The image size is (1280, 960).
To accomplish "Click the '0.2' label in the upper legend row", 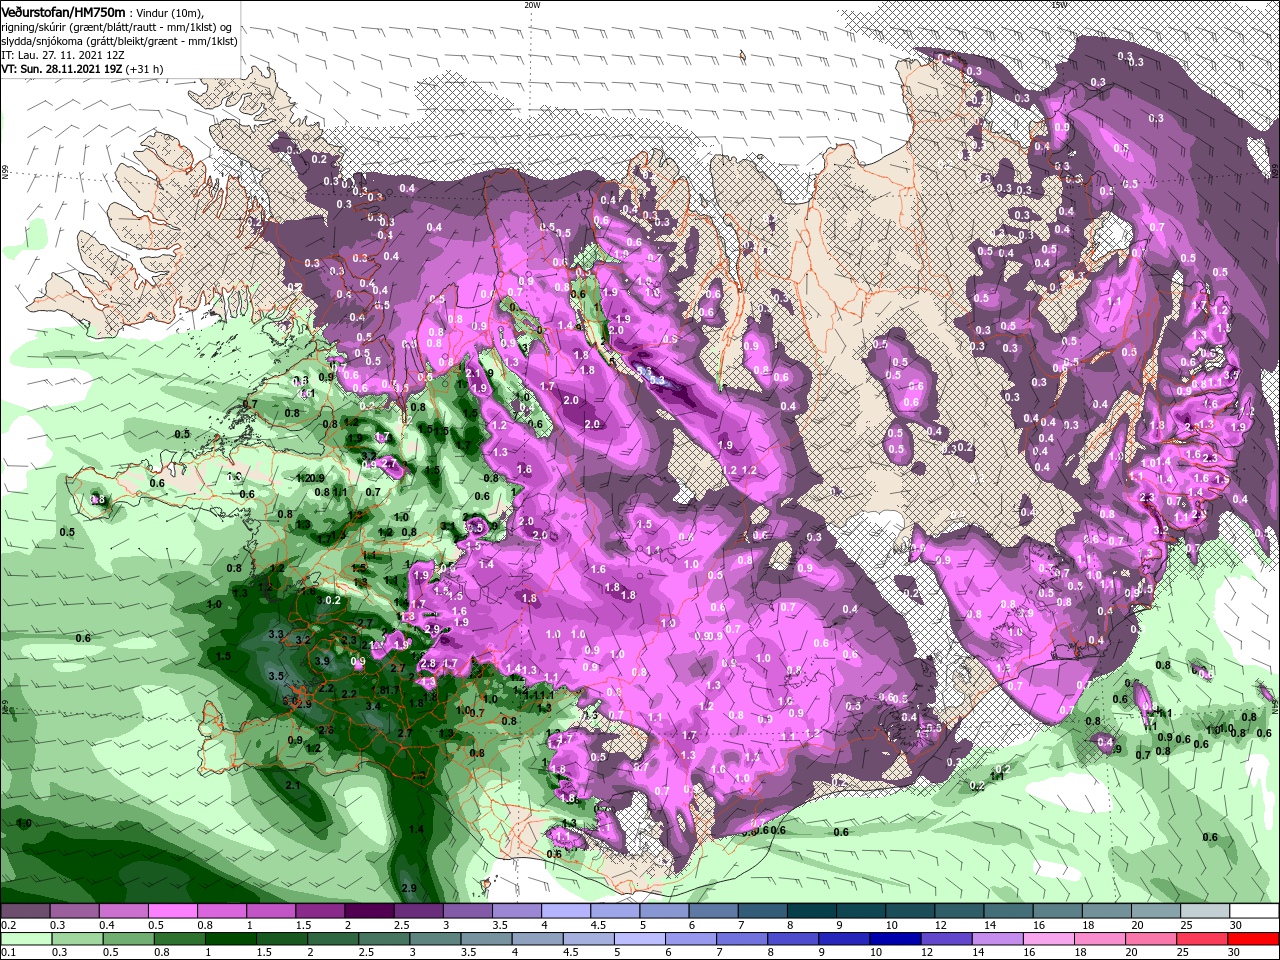I will 8,925.
